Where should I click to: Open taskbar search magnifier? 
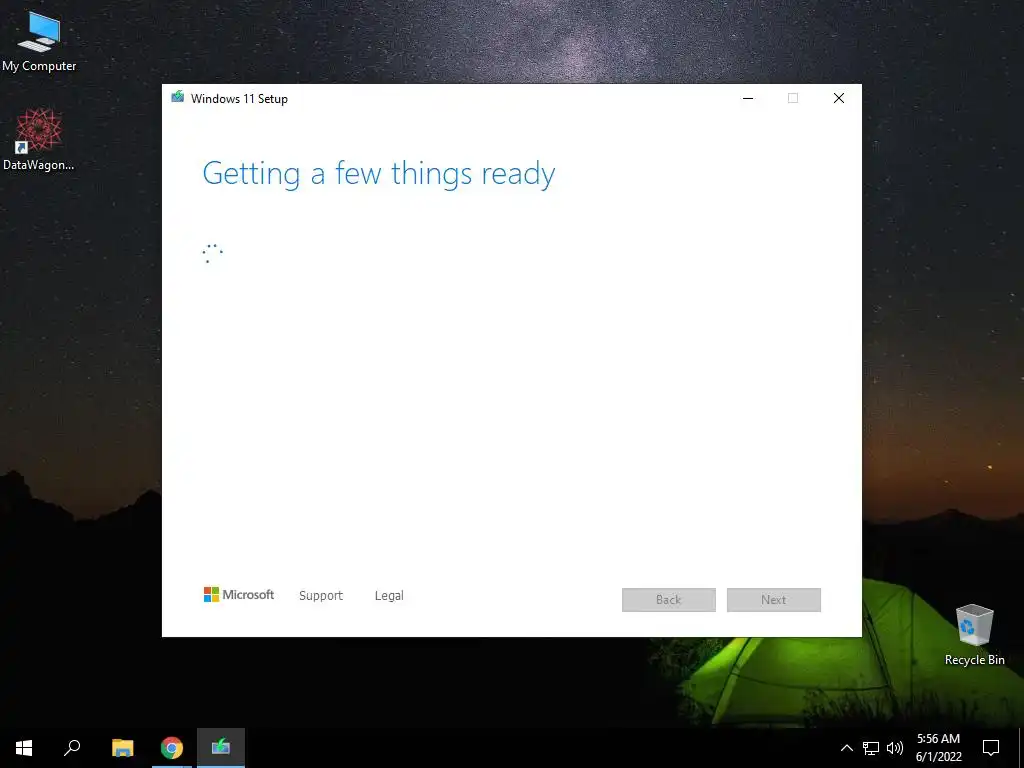click(x=72, y=748)
